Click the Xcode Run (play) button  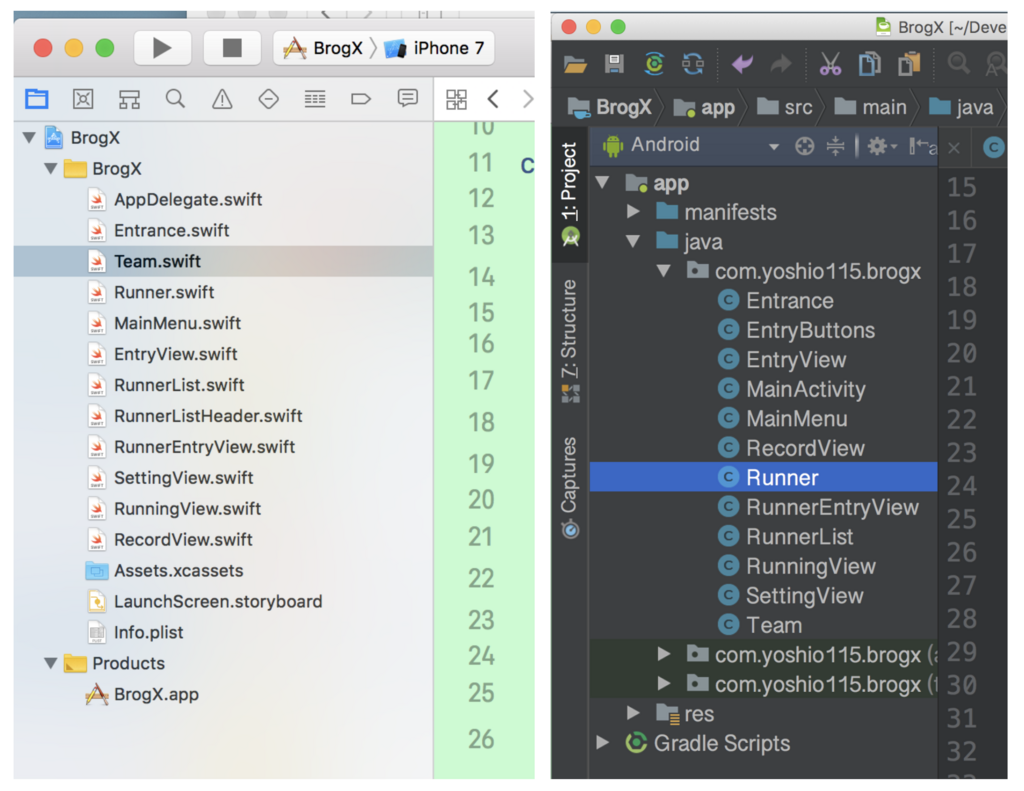click(162, 48)
